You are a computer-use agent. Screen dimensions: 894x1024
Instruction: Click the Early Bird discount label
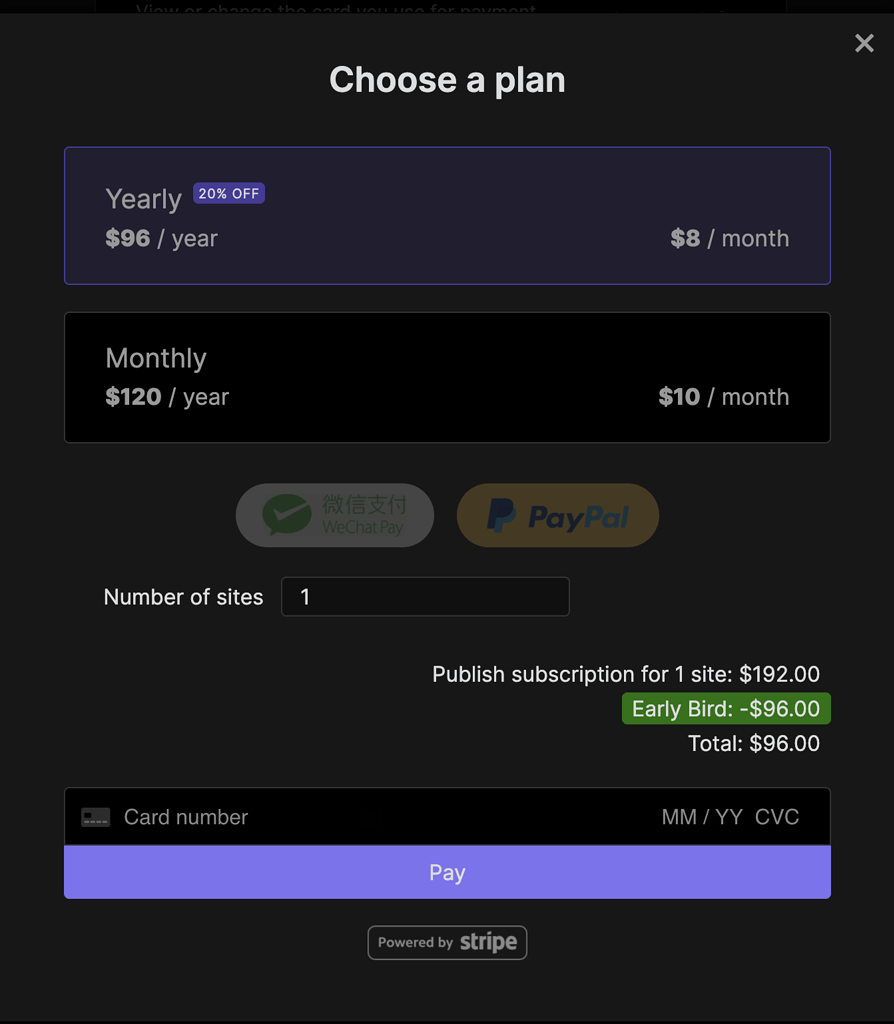[x=726, y=708]
